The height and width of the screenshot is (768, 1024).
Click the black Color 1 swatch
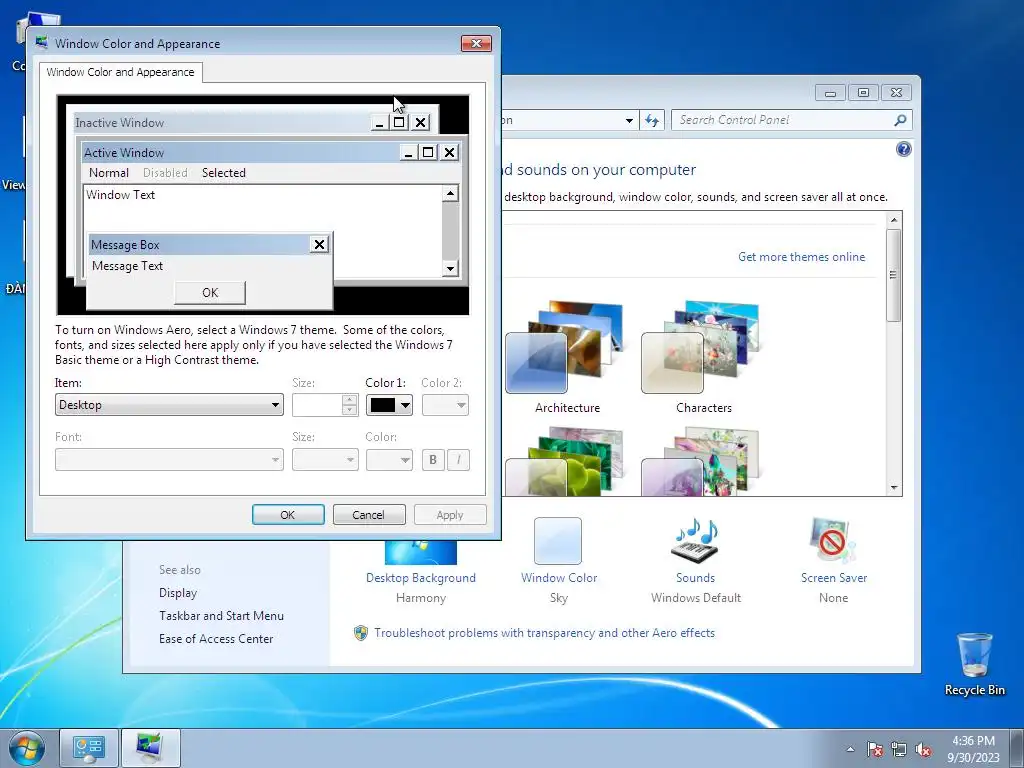click(383, 406)
